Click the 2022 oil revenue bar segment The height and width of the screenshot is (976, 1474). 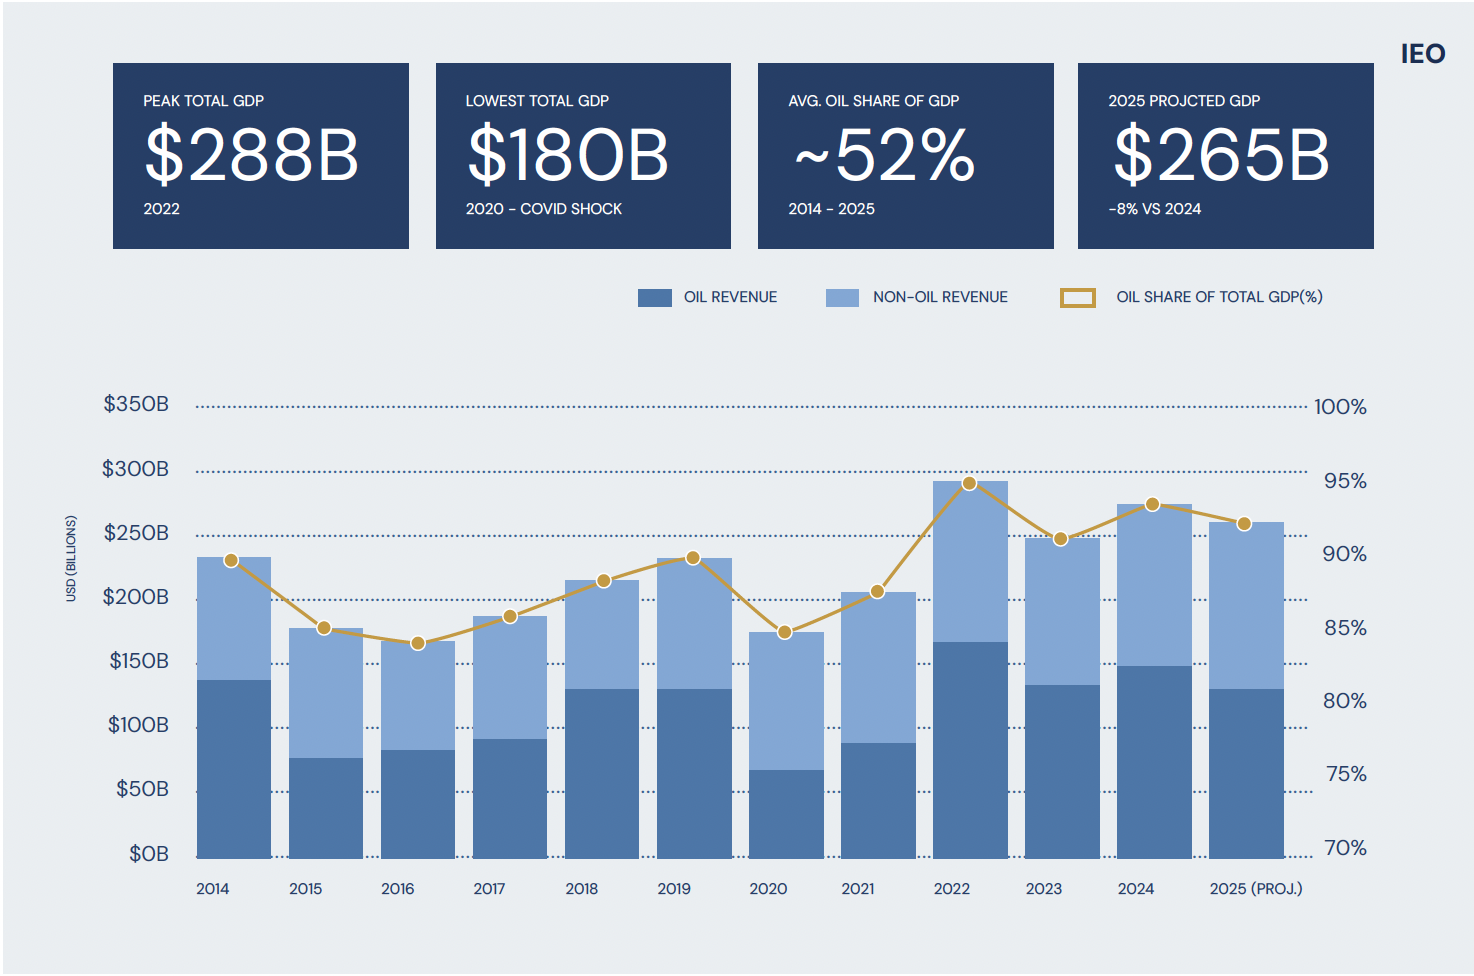tap(970, 750)
